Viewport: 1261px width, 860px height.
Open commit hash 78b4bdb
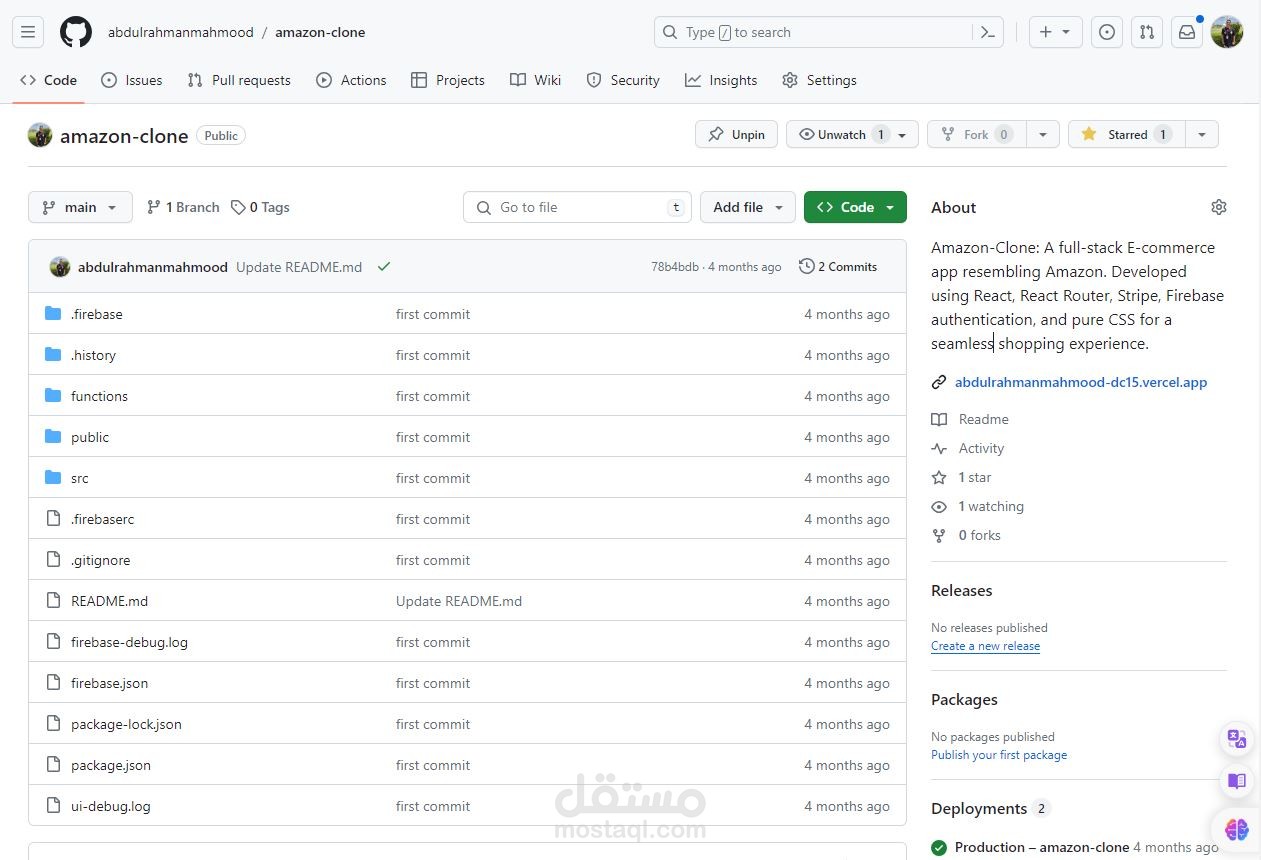point(675,267)
